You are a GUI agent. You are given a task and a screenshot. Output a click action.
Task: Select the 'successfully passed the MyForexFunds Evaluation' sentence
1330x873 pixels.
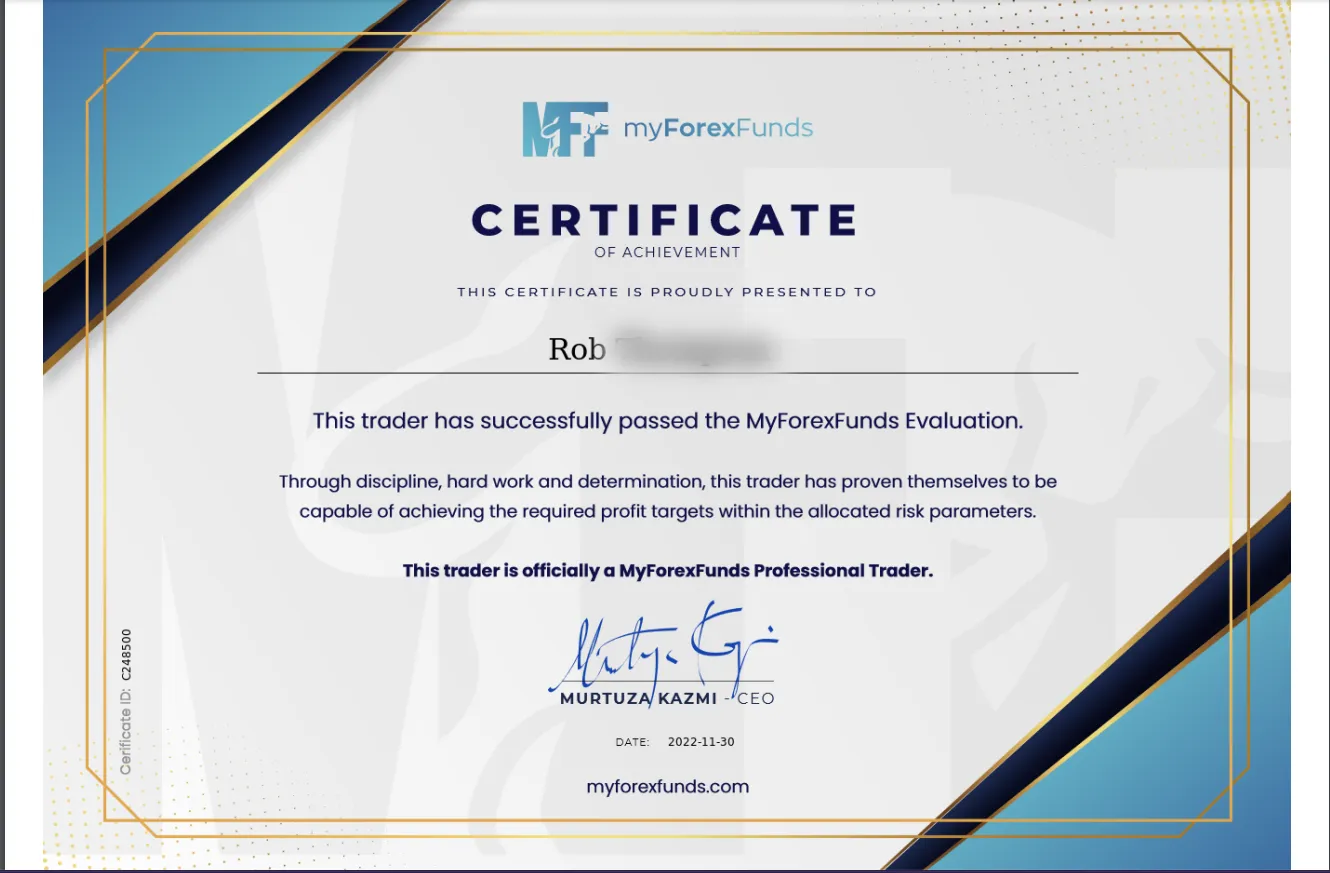[668, 421]
